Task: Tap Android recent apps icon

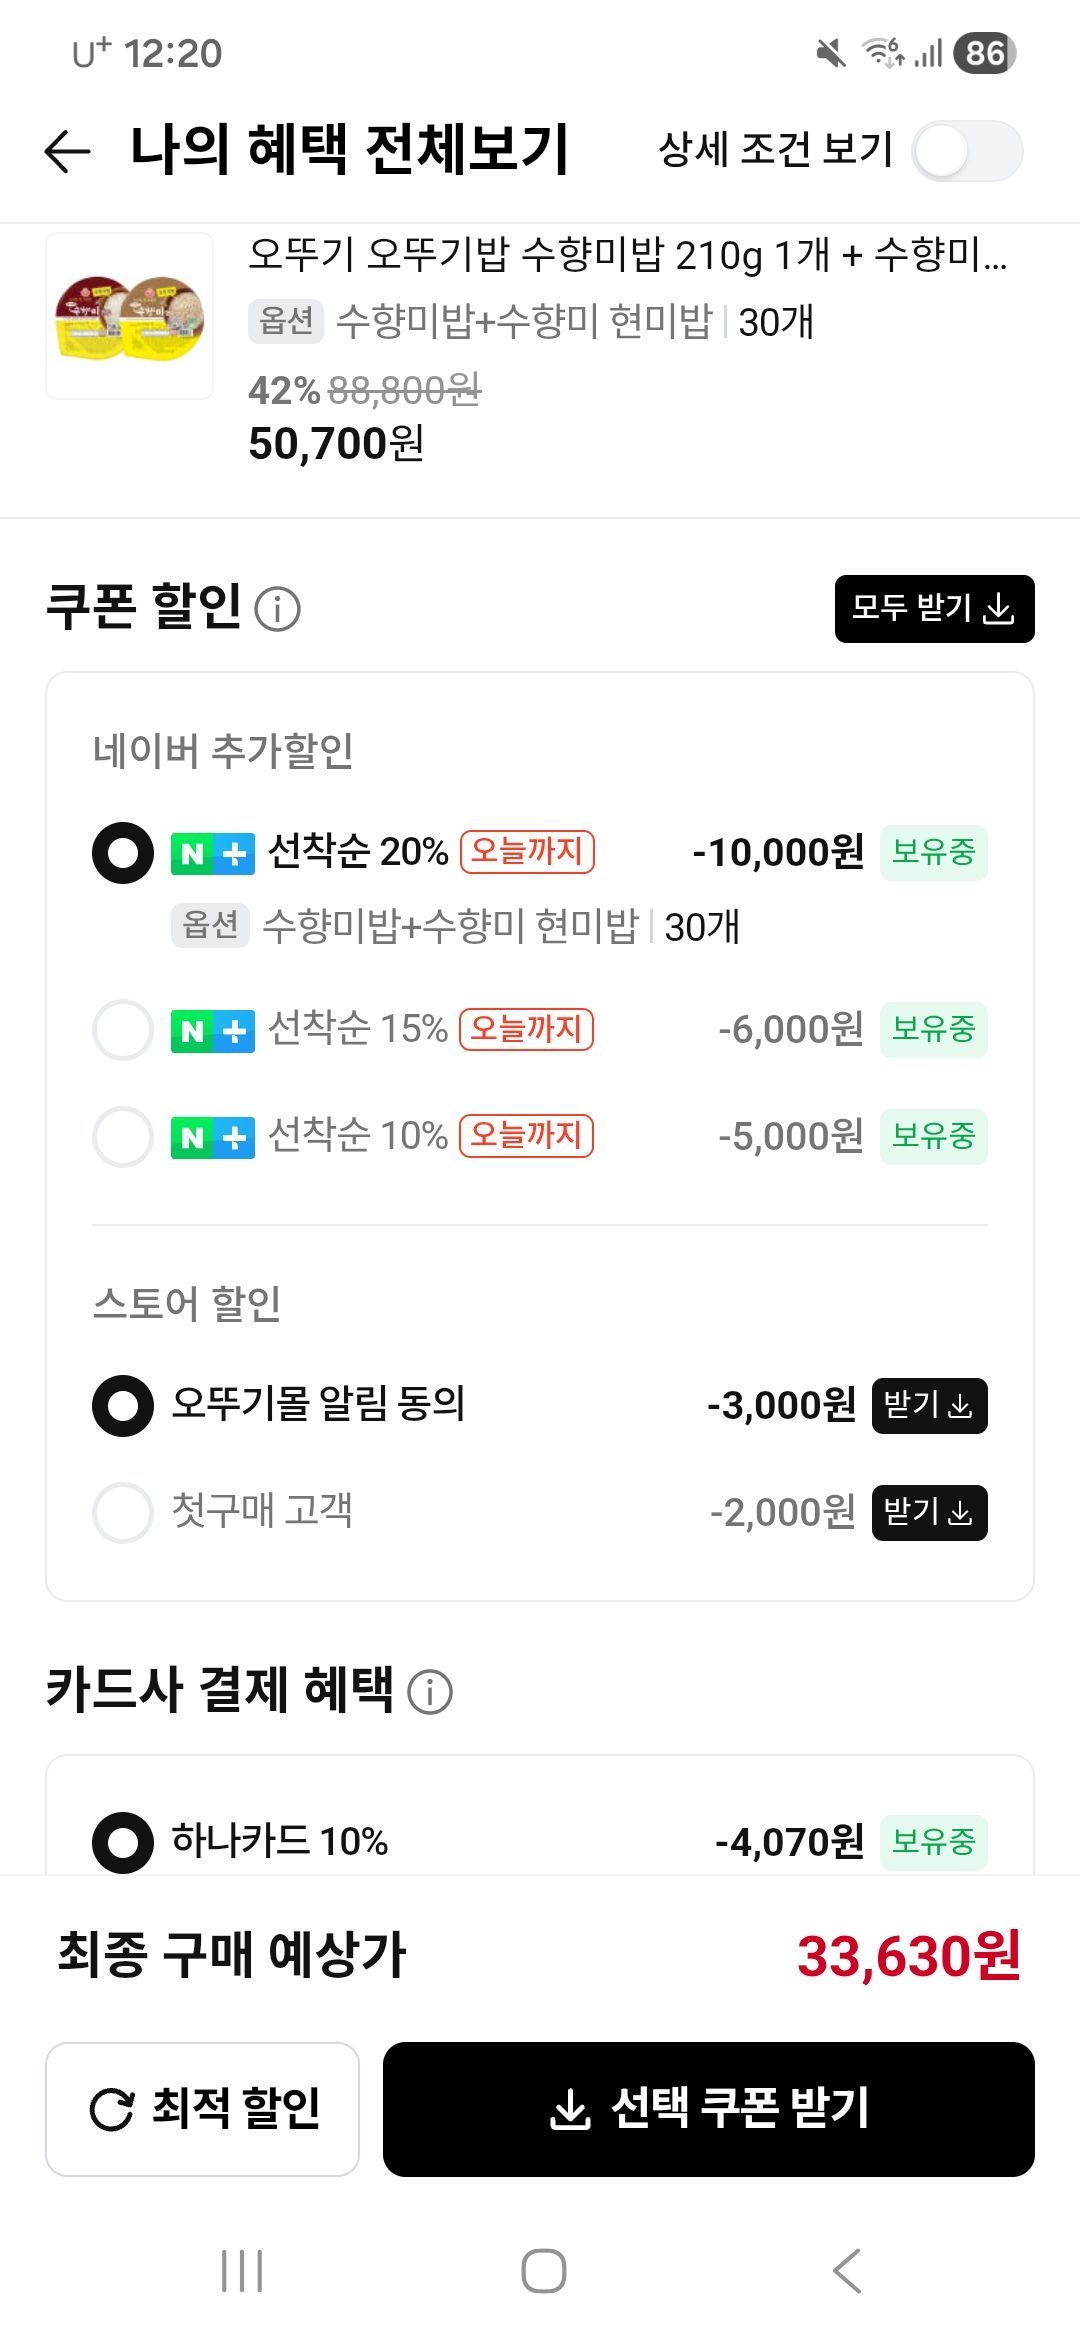Action: click(242, 2270)
